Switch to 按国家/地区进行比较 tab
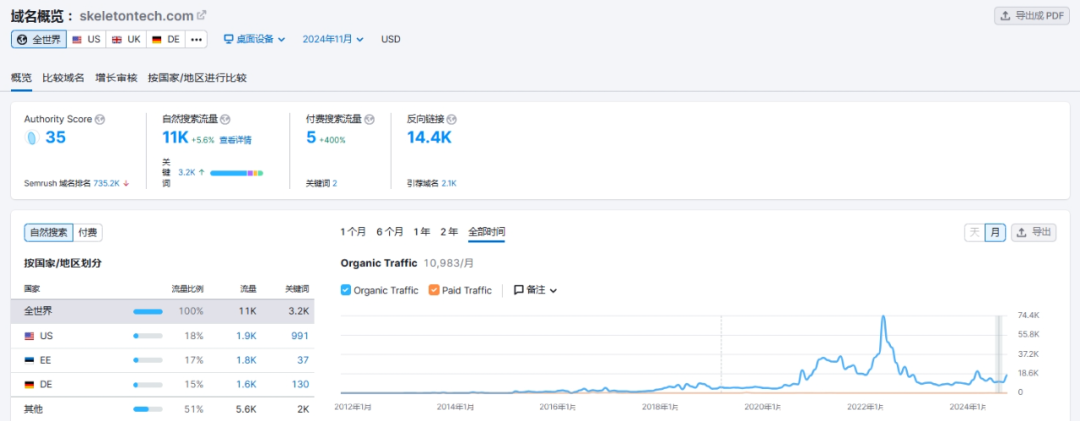The image size is (1080, 421). [x=197, y=78]
